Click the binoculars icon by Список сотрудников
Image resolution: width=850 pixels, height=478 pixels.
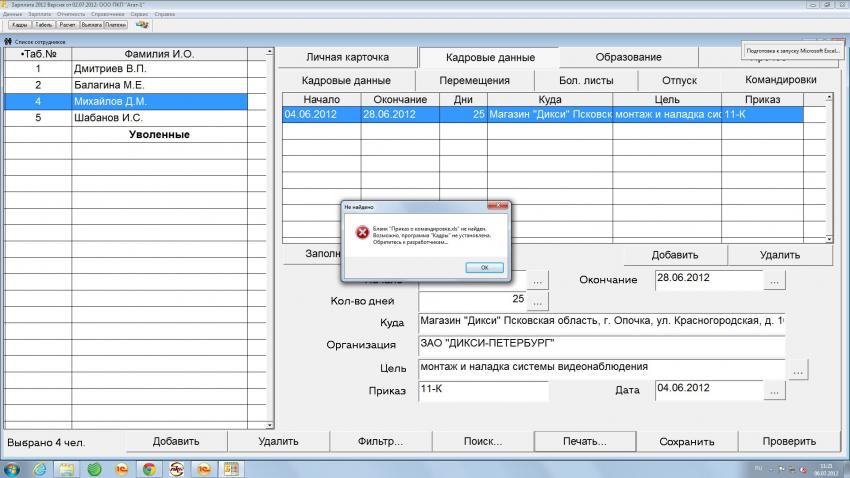tap(8, 41)
